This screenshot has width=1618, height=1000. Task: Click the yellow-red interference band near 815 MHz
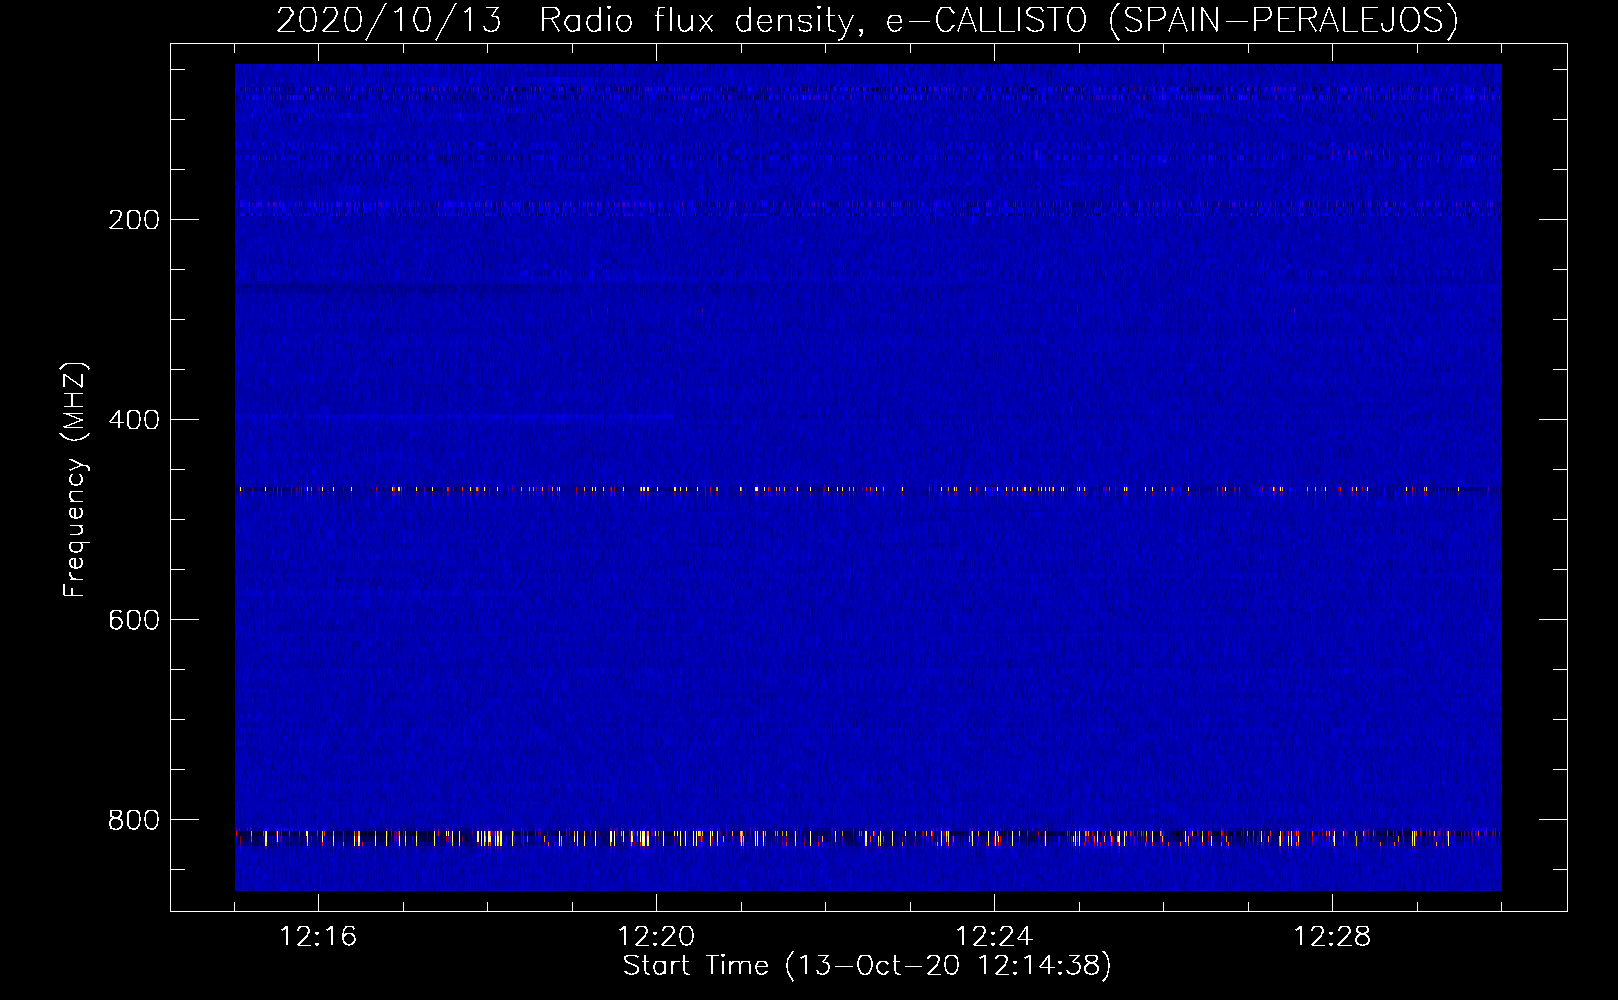click(868, 838)
